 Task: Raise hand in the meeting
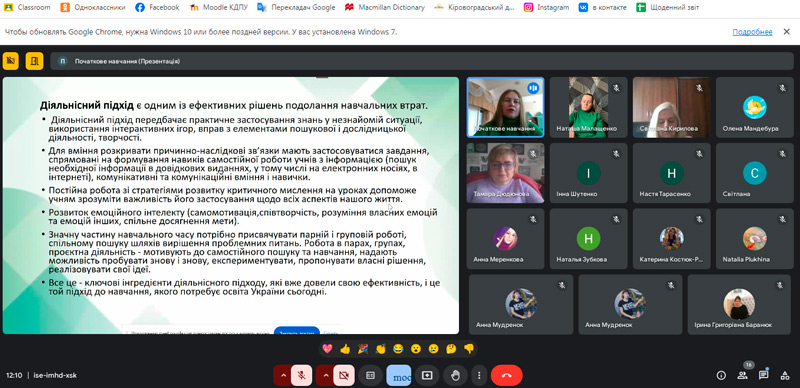pyautogui.click(x=456, y=375)
